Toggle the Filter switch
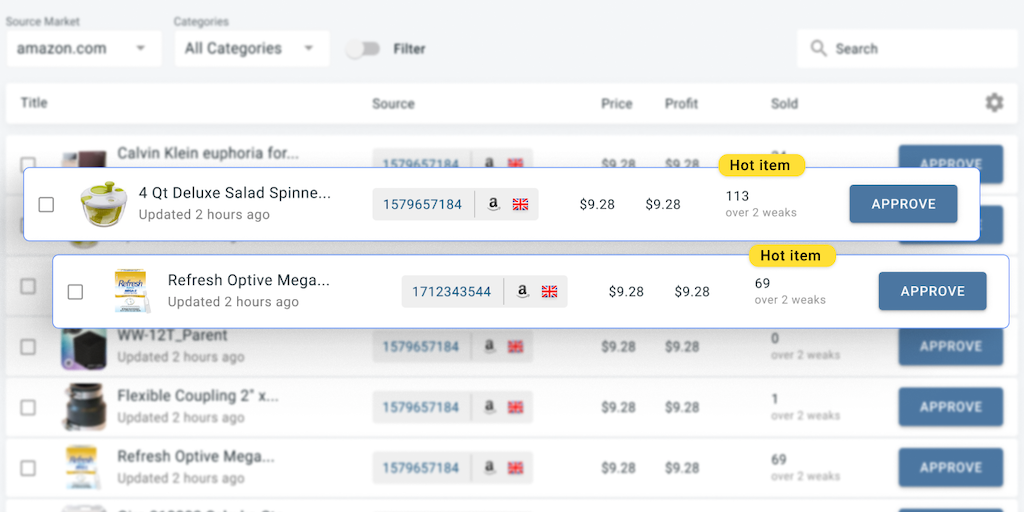This screenshot has width=1024, height=512. [x=363, y=48]
